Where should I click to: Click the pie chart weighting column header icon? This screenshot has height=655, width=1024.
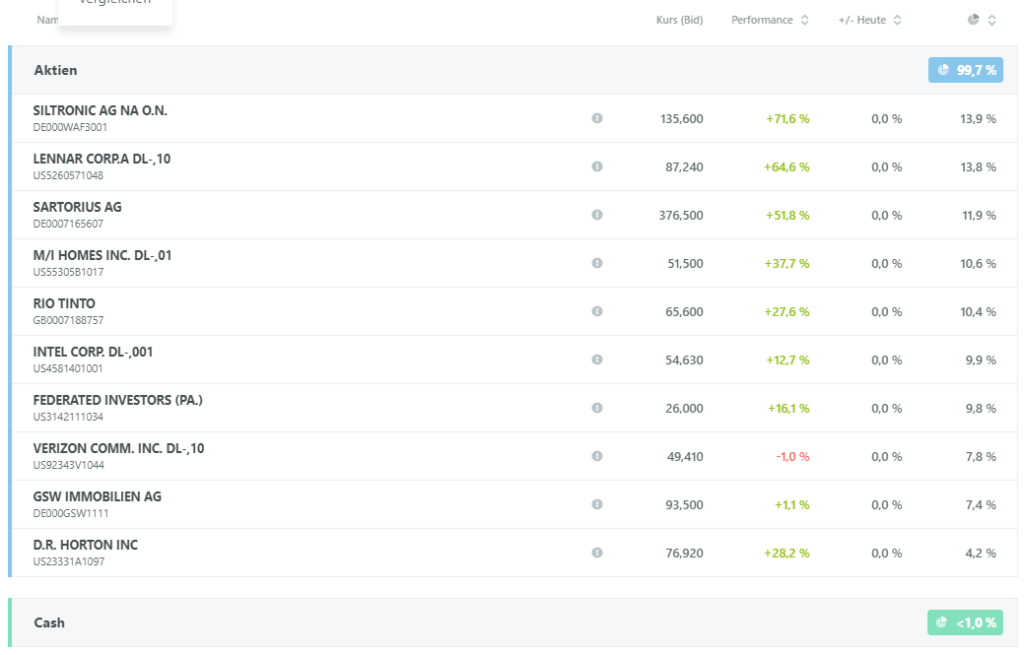973,20
